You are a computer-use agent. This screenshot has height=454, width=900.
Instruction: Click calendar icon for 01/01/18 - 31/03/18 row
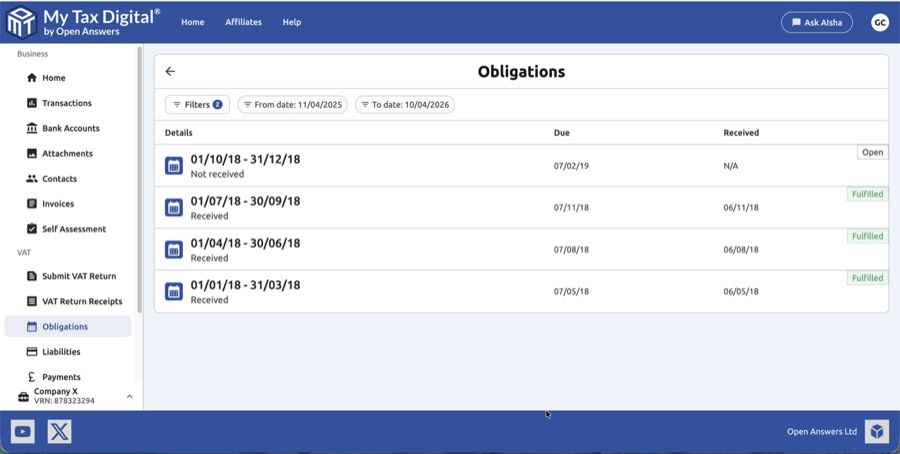click(x=174, y=292)
